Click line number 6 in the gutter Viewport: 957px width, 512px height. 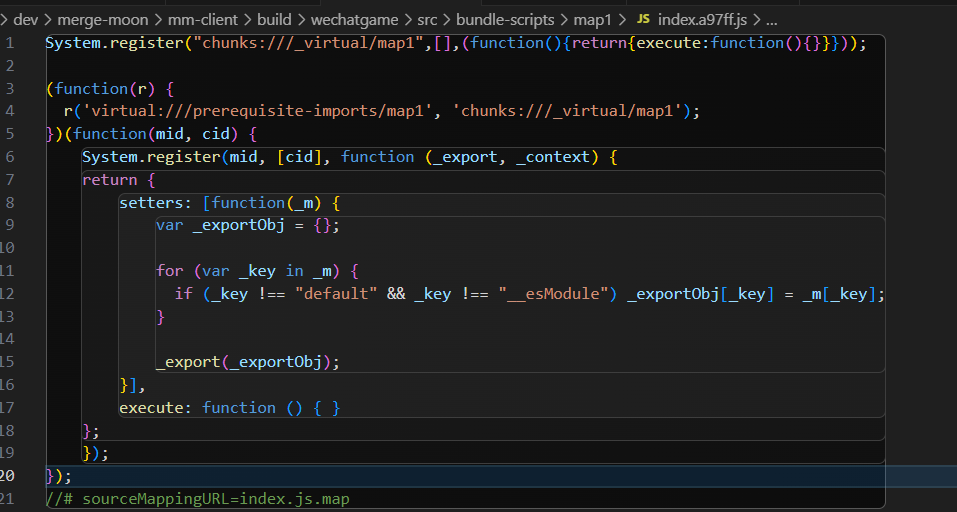pos(9,157)
